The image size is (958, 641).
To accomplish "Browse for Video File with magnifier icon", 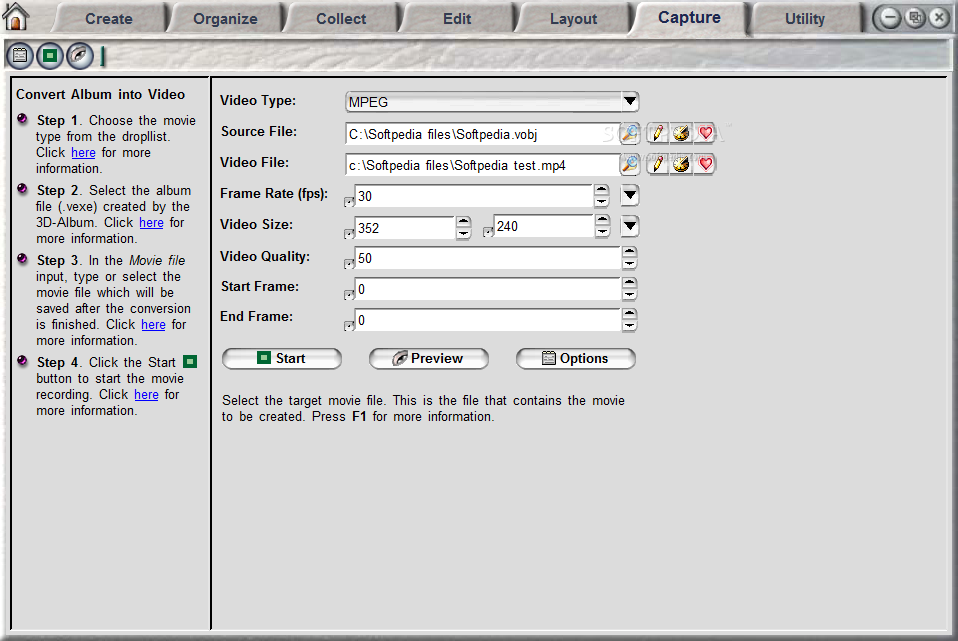I will [630, 164].
